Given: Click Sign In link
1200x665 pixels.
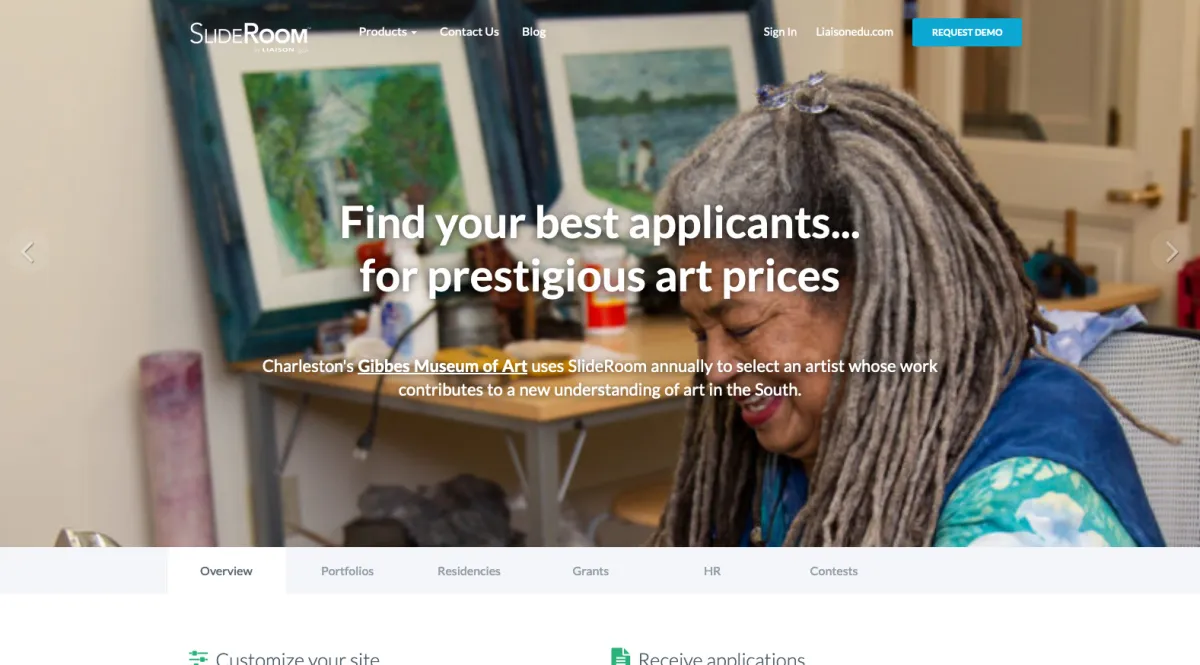Looking at the screenshot, I should click(780, 32).
